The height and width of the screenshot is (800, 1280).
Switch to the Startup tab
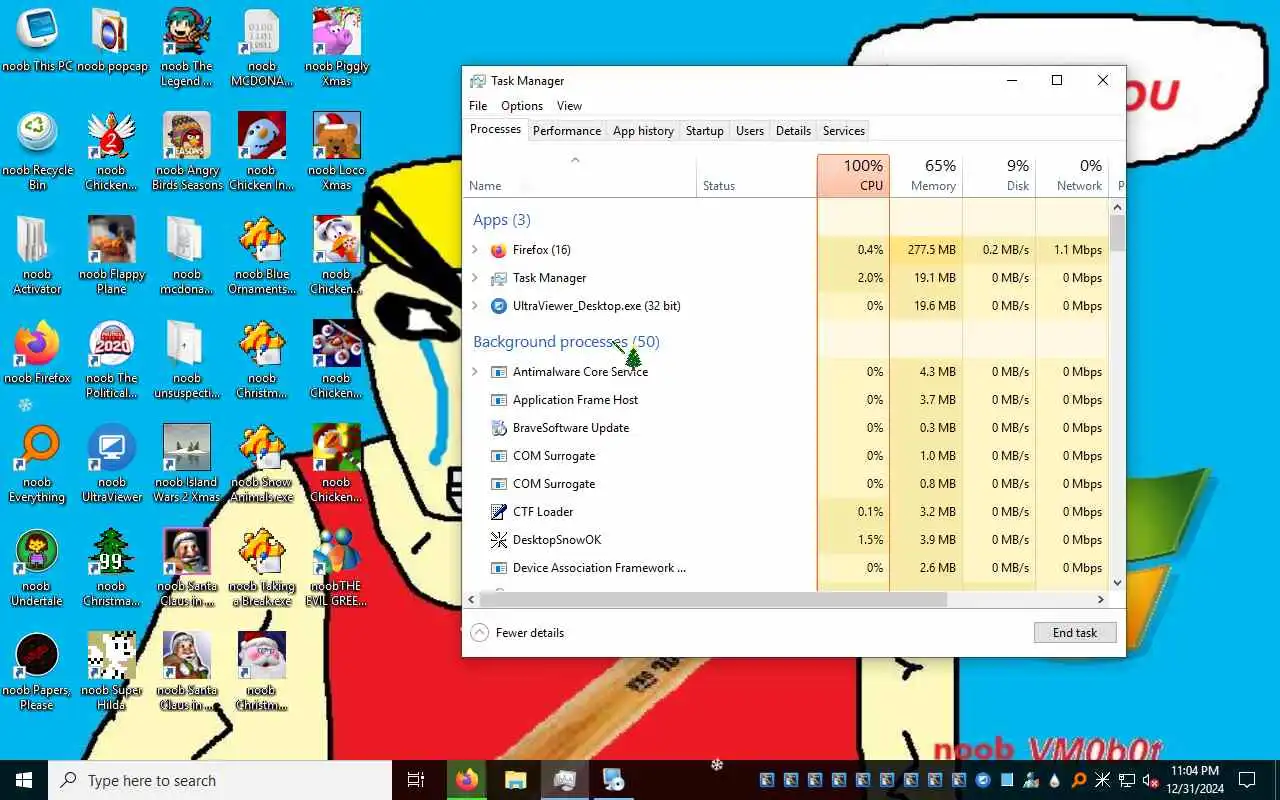tap(705, 131)
